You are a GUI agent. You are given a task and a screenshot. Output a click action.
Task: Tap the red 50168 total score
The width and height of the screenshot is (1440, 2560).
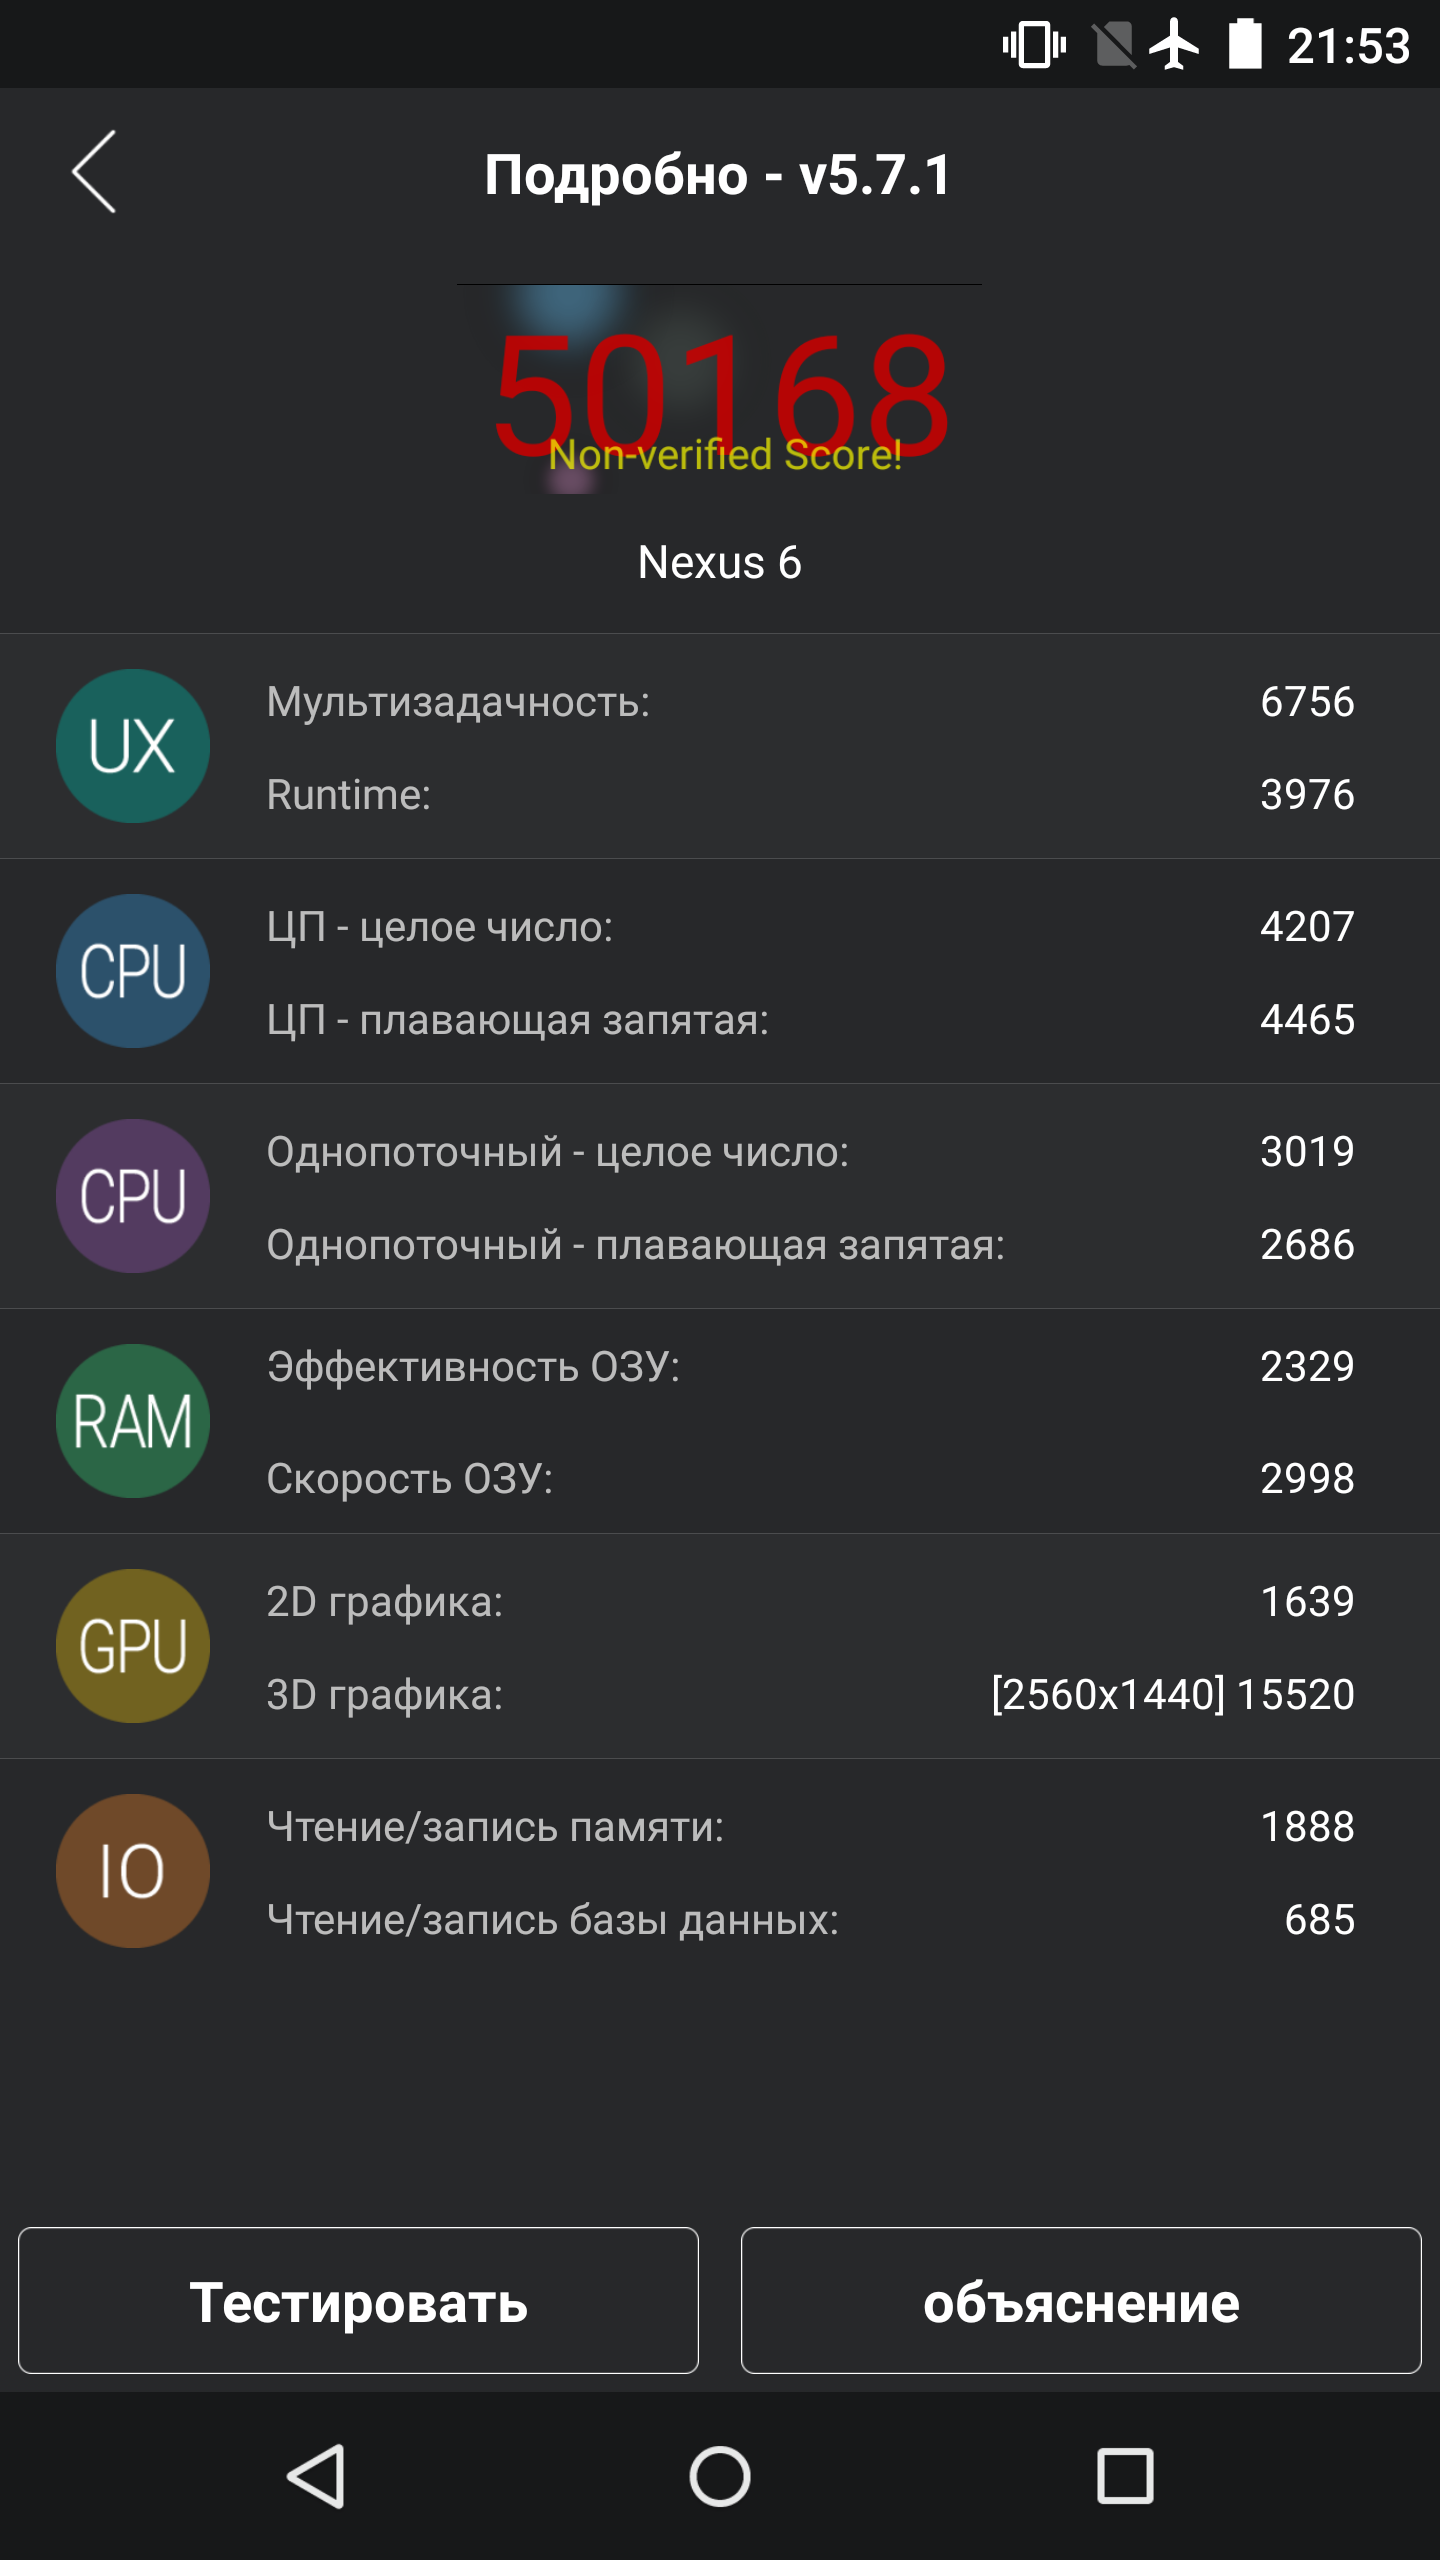pos(720,395)
